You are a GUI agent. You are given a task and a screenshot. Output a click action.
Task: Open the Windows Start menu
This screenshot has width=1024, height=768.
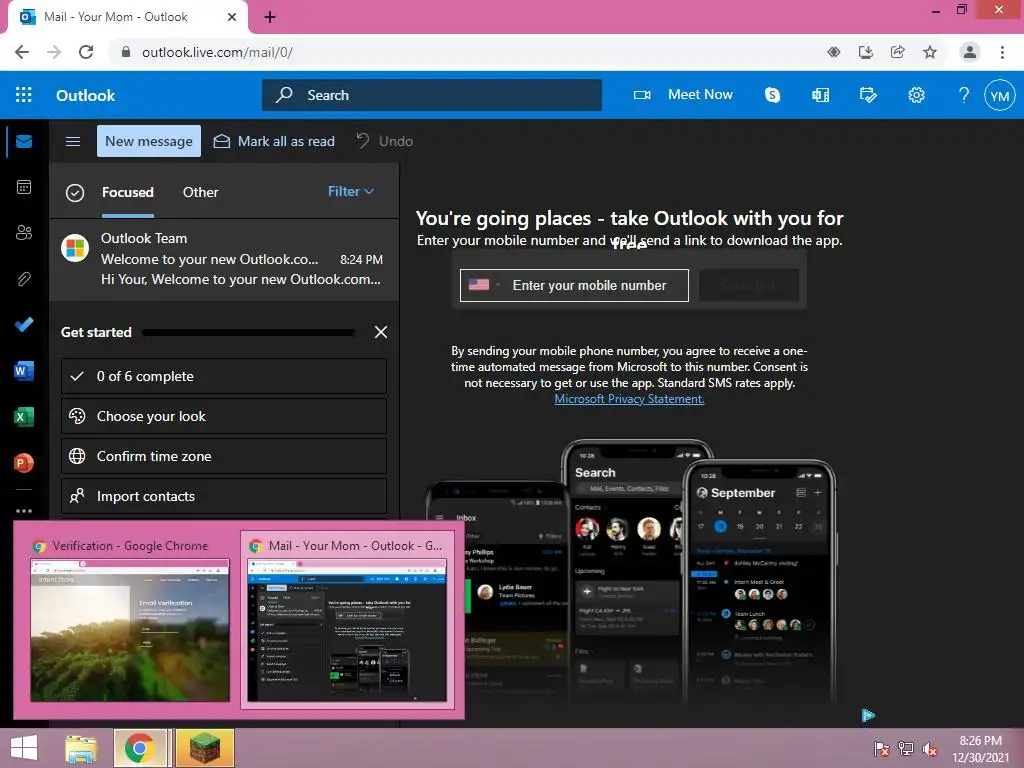click(x=24, y=748)
